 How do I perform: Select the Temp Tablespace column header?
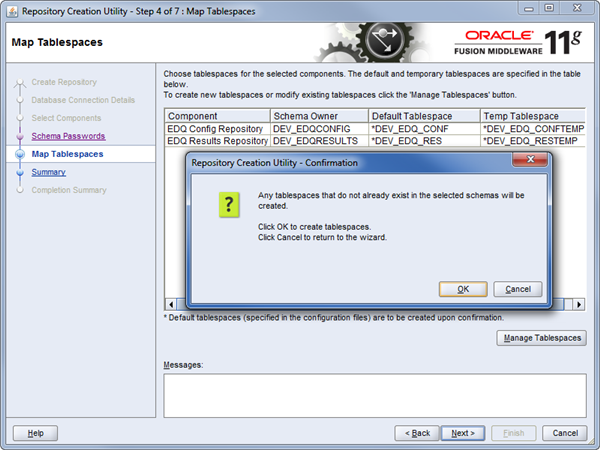(533, 116)
